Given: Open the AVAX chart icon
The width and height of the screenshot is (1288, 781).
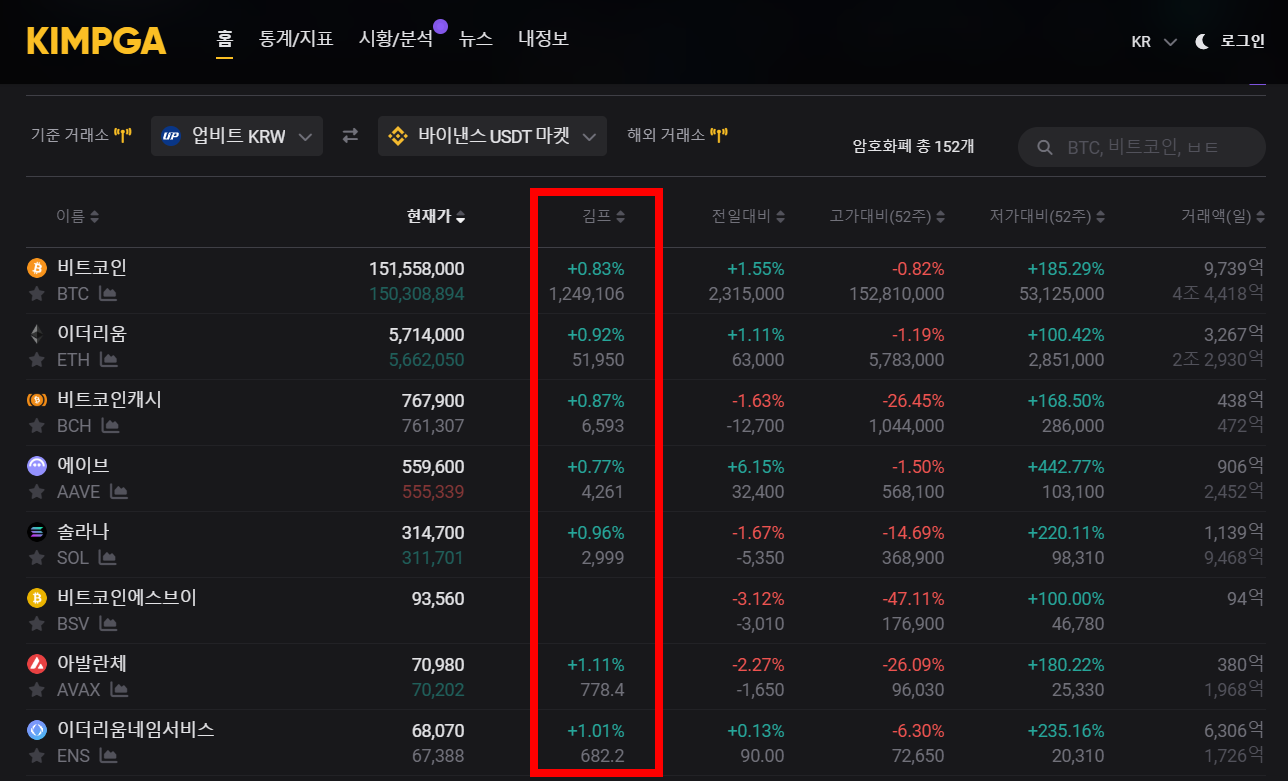Looking at the screenshot, I should click(x=119, y=690).
